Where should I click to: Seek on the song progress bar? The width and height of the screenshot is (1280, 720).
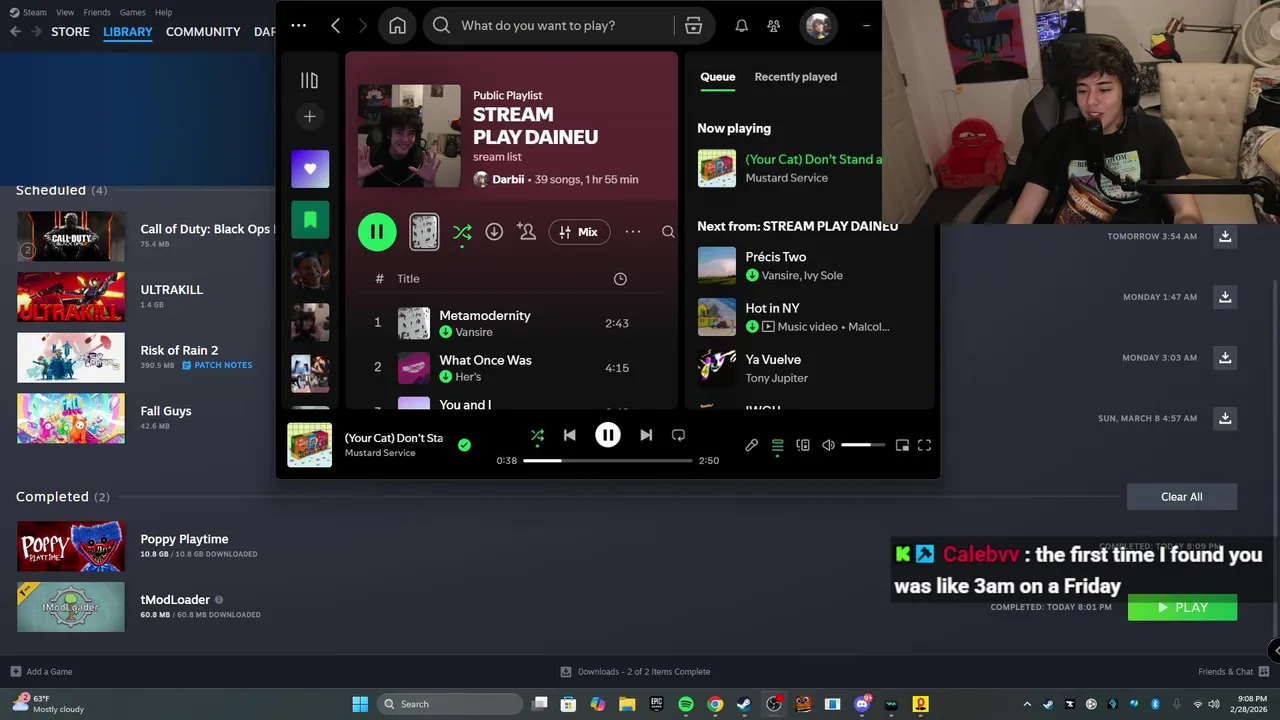[x=607, y=461]
